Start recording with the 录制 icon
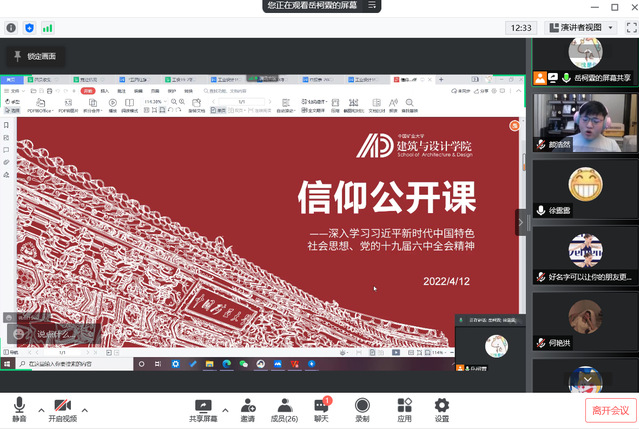The height and width of the screenshot is (429, 639). click(x=362, y=409)
